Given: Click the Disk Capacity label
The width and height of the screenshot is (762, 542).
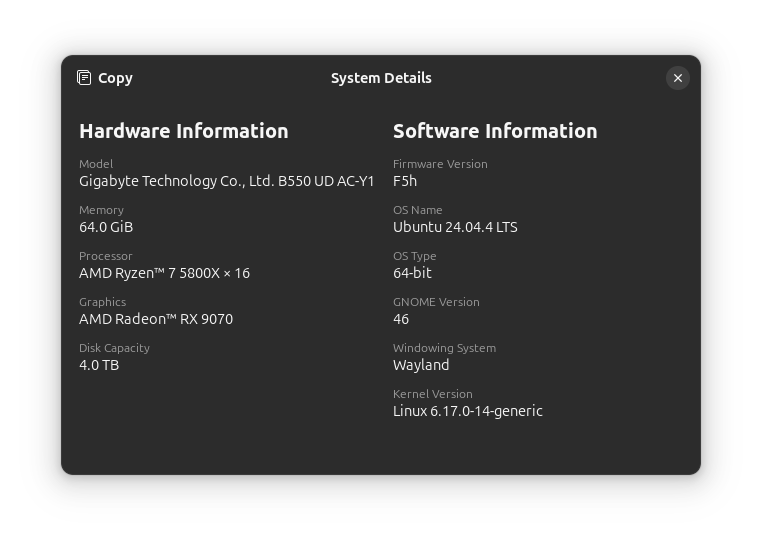Looking at the screenshot, I should [x=114, y=348].
